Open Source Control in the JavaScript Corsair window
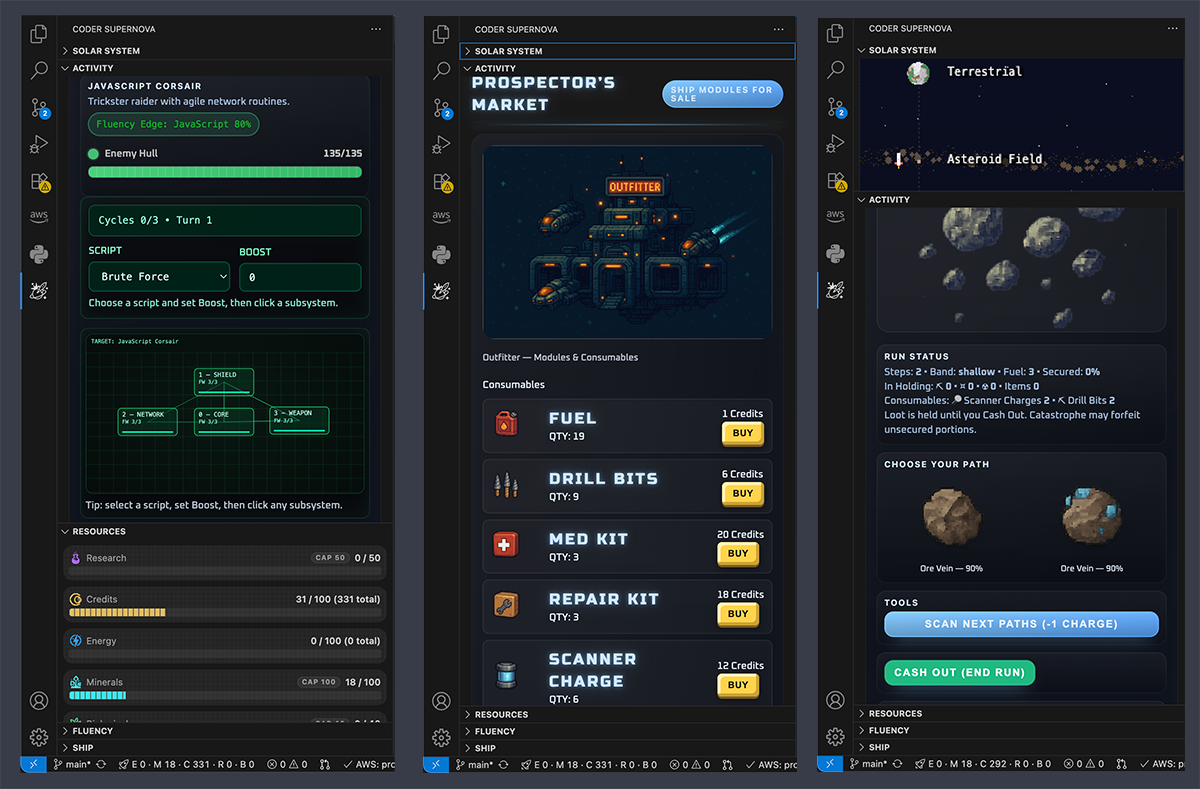The width and height of the screenshot is (1200, 789). pyautogui.click(x=39, y=108)
